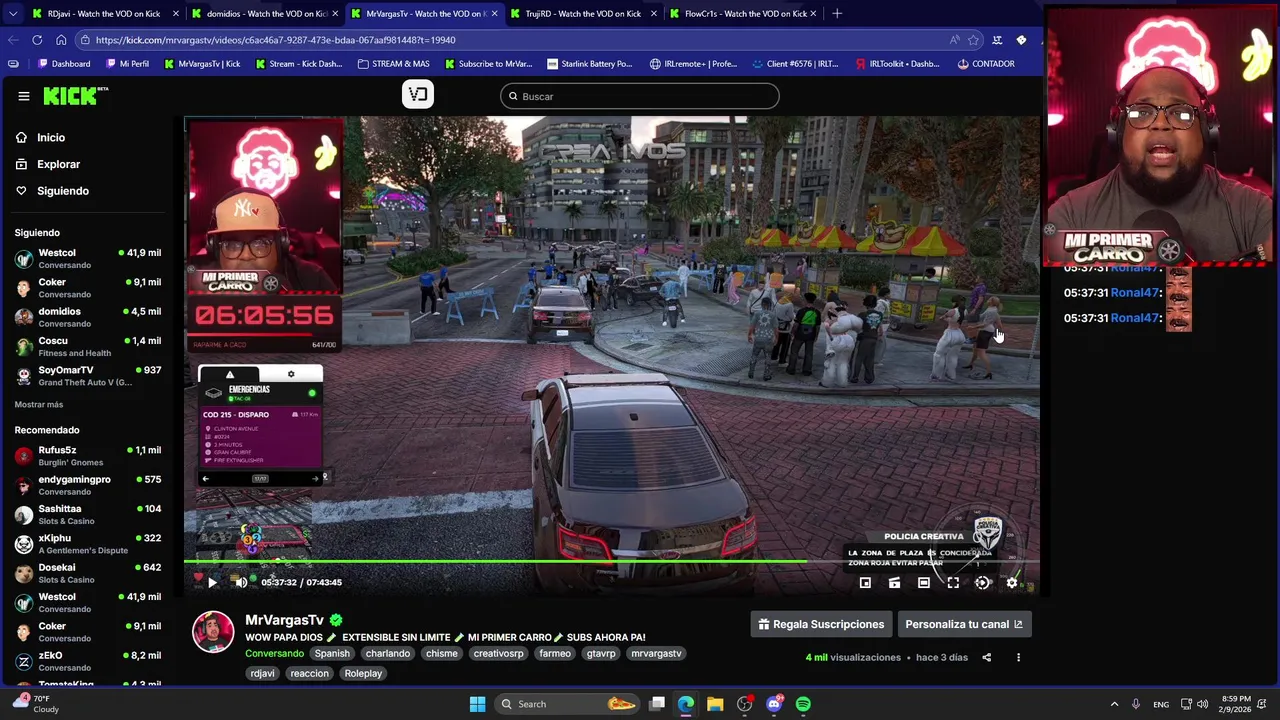Open Coscu channel in sidebar
The image size is (1280, 720).
tap(88, 346)
